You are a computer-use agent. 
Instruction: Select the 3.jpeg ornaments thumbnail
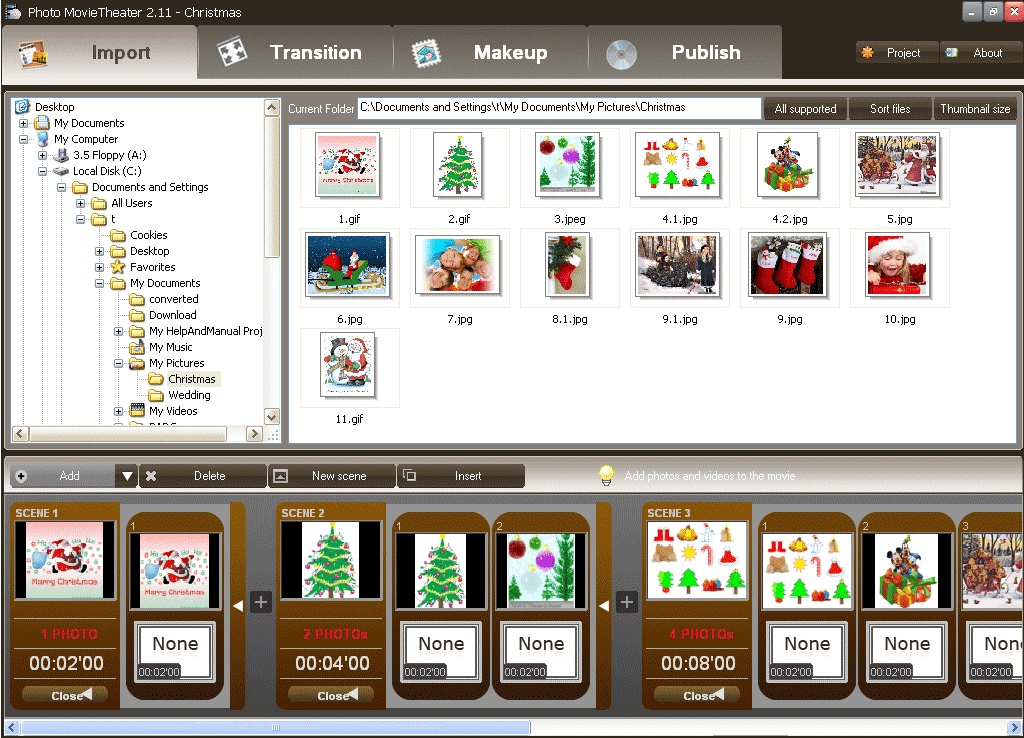click(x=569, y=168)
